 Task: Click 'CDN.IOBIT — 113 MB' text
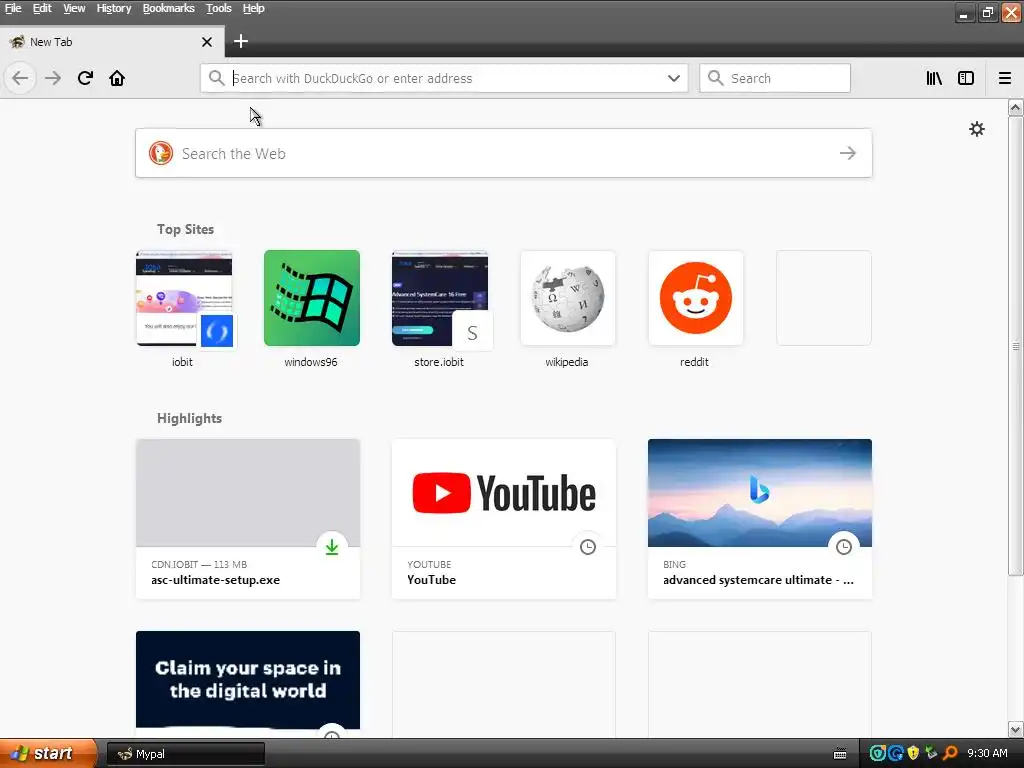tap(199, 564)
